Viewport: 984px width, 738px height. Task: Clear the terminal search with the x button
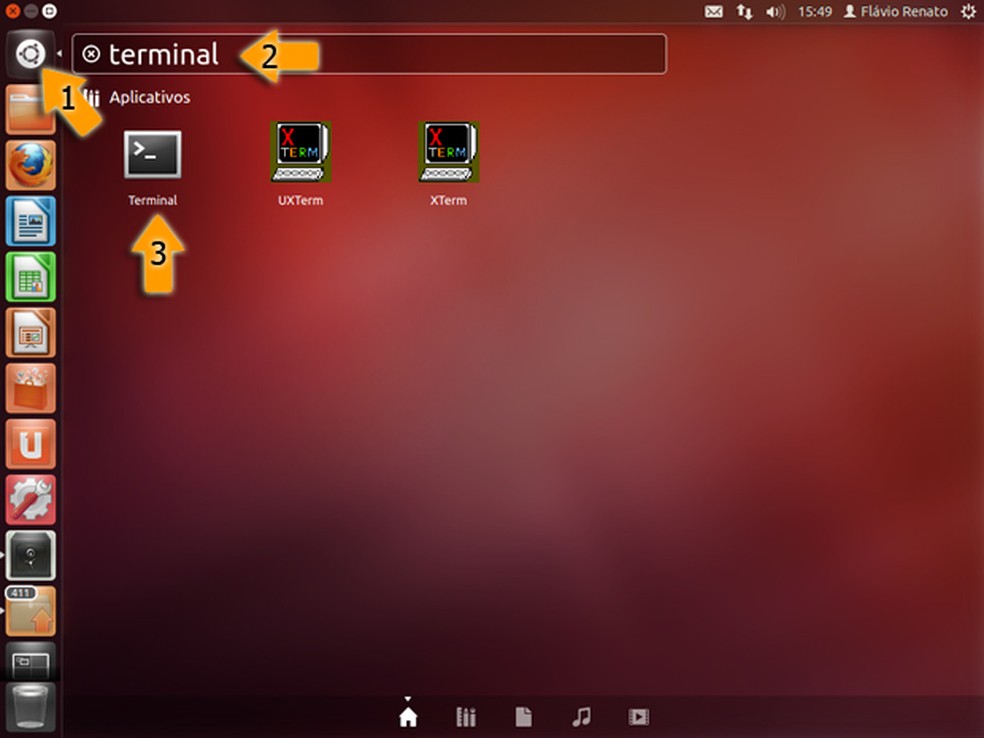91,55
